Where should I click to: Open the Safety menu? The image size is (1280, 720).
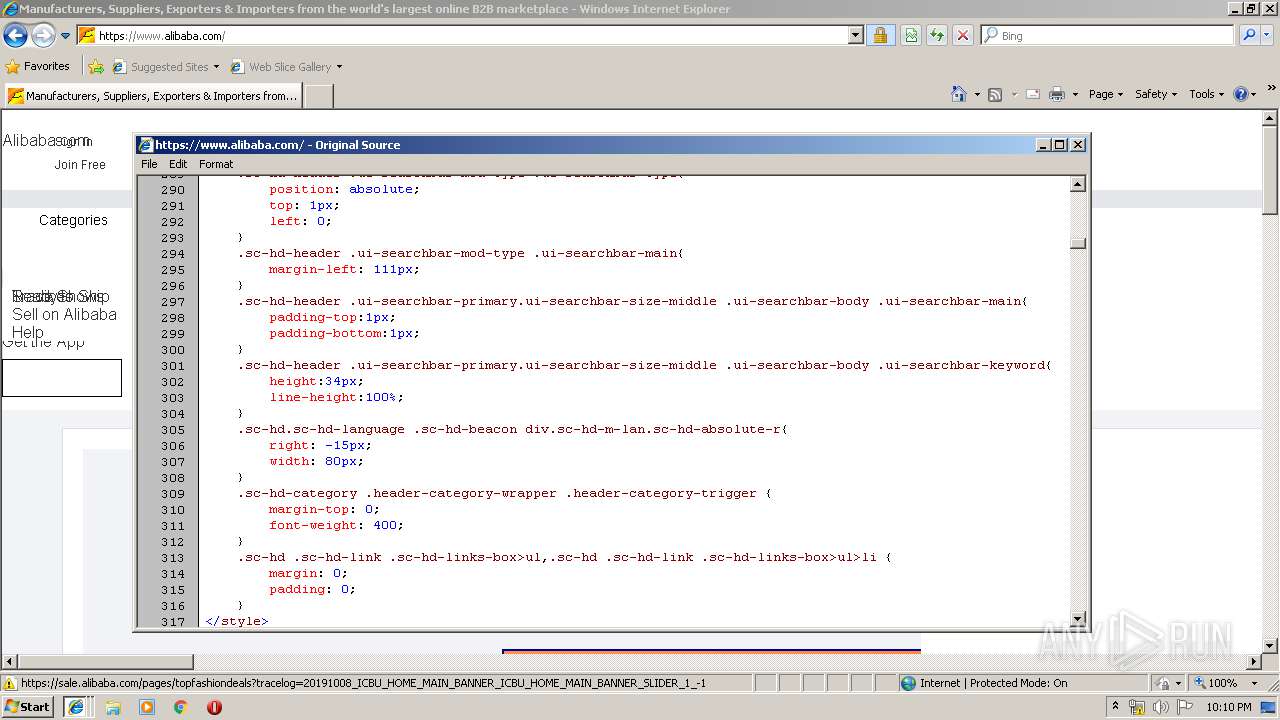[x=1156, y=94]
